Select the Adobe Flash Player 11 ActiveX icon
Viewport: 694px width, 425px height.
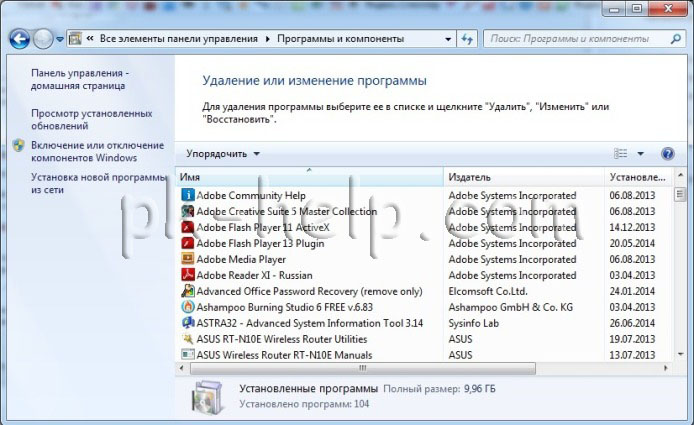tap(188, 227)
